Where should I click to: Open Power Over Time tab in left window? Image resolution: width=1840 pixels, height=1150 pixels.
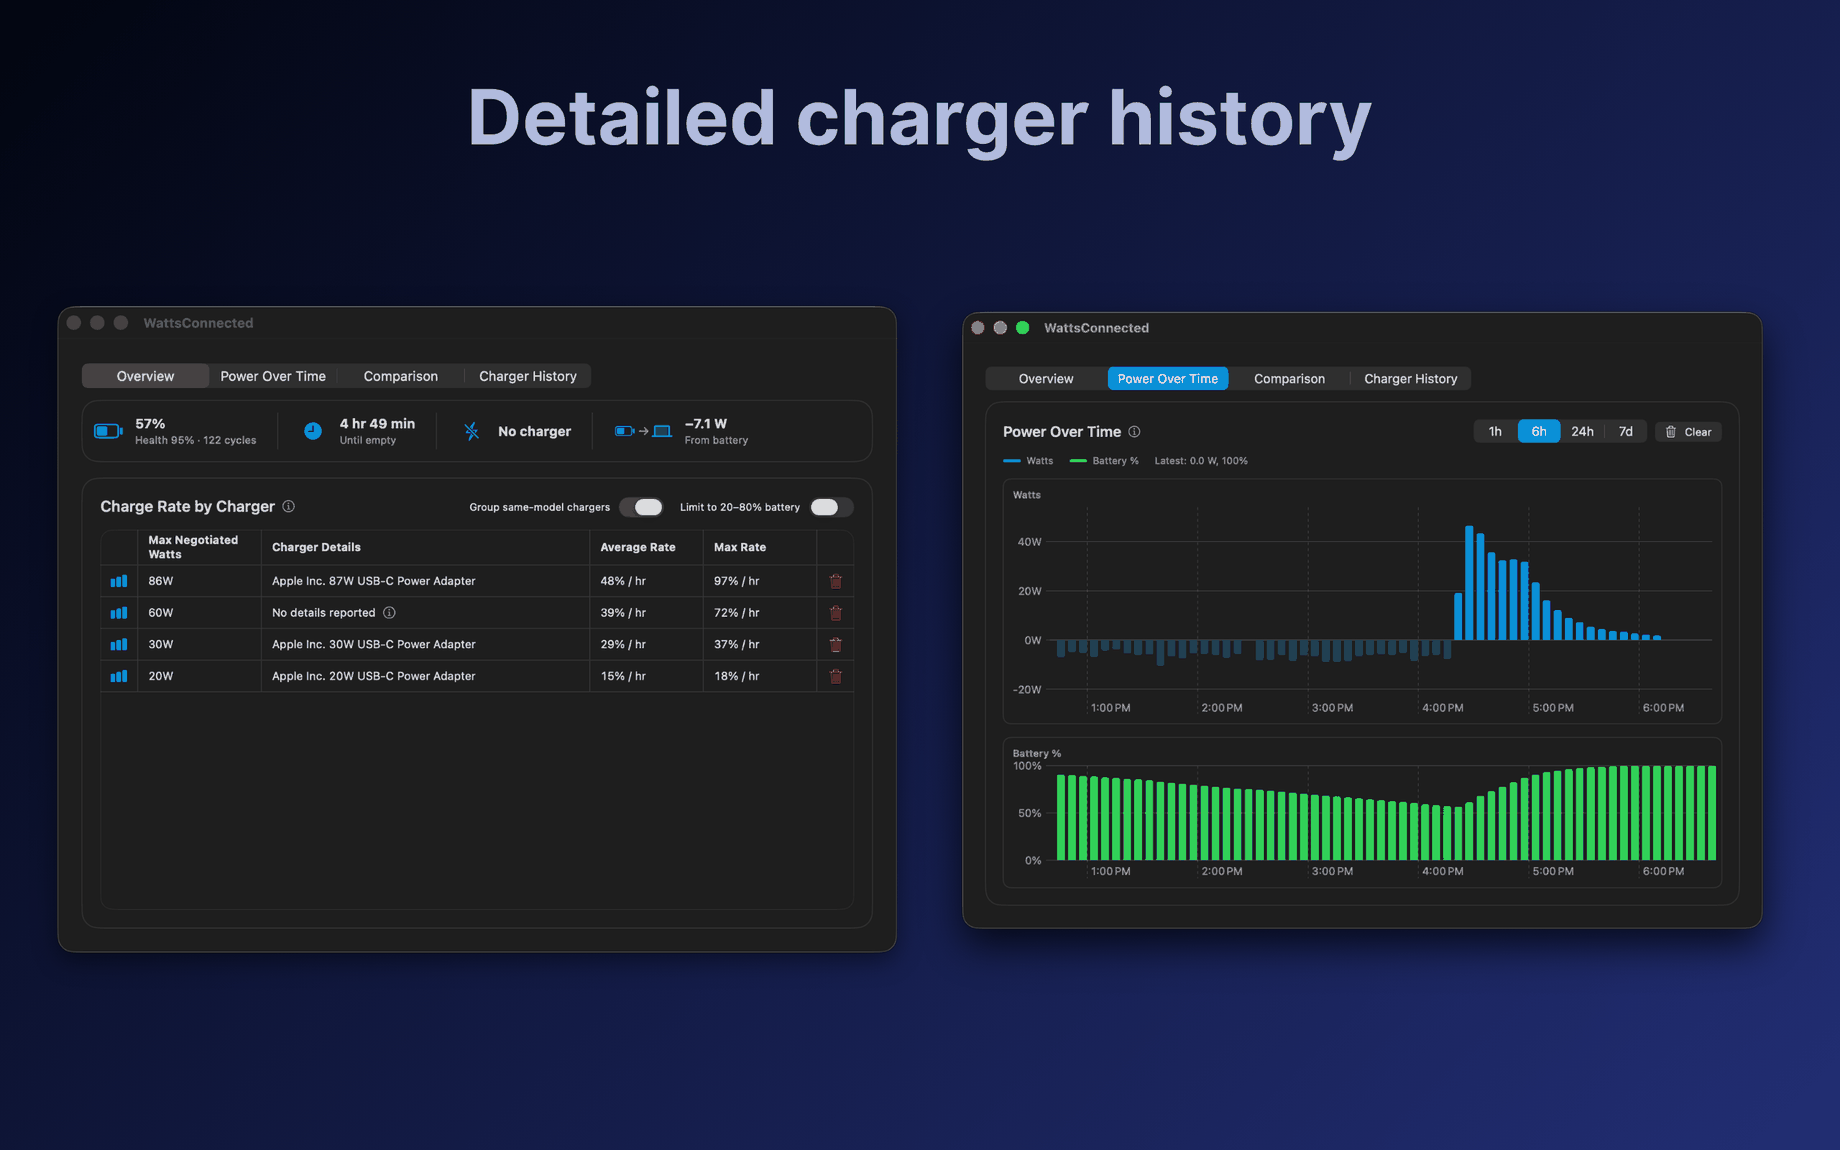[273, 376]
